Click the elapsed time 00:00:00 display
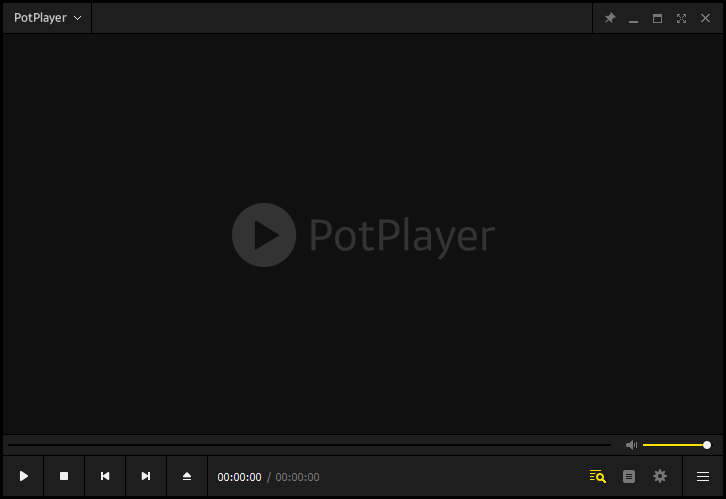The height and width of the screenshot is (499, 726). [239, 477]
